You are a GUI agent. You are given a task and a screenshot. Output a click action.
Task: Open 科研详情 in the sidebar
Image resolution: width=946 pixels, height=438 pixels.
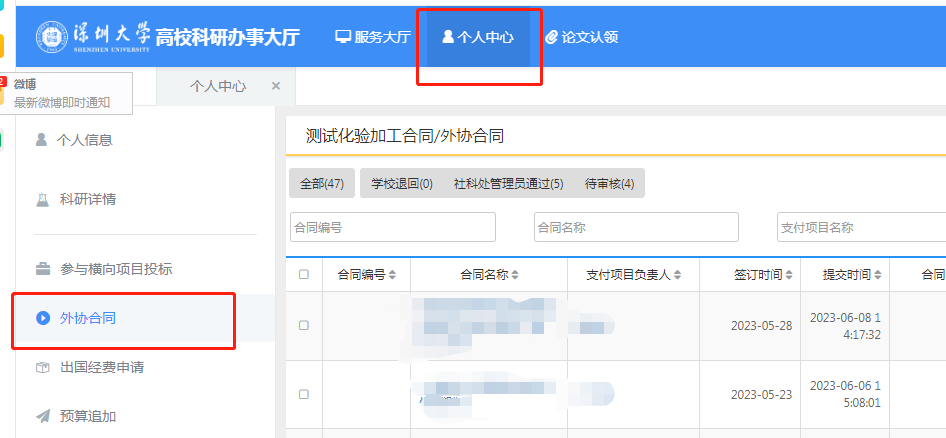coord(88,199)
